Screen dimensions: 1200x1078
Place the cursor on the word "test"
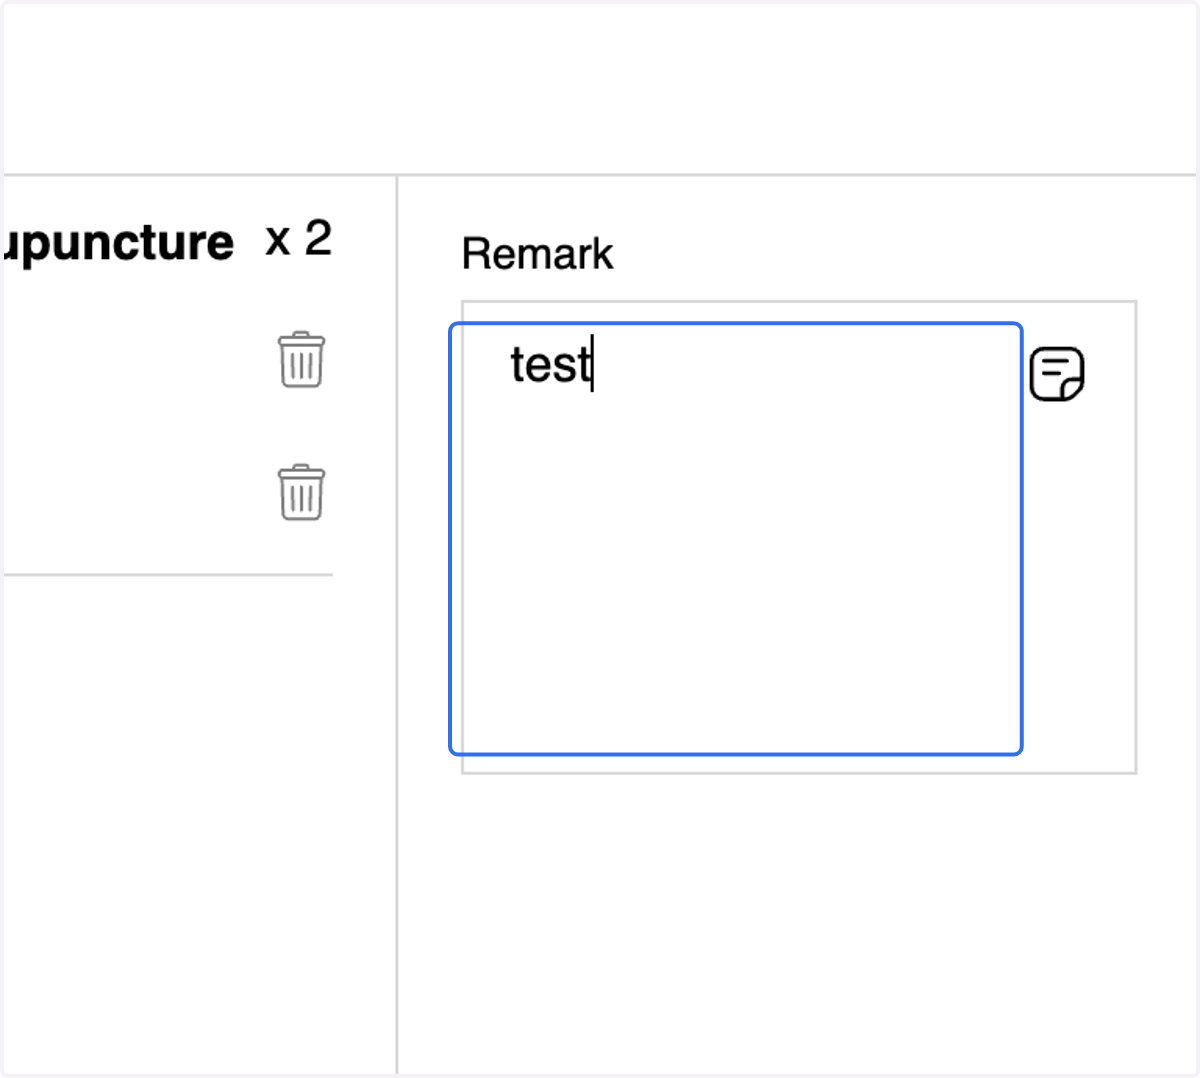[x=550, y=364]
